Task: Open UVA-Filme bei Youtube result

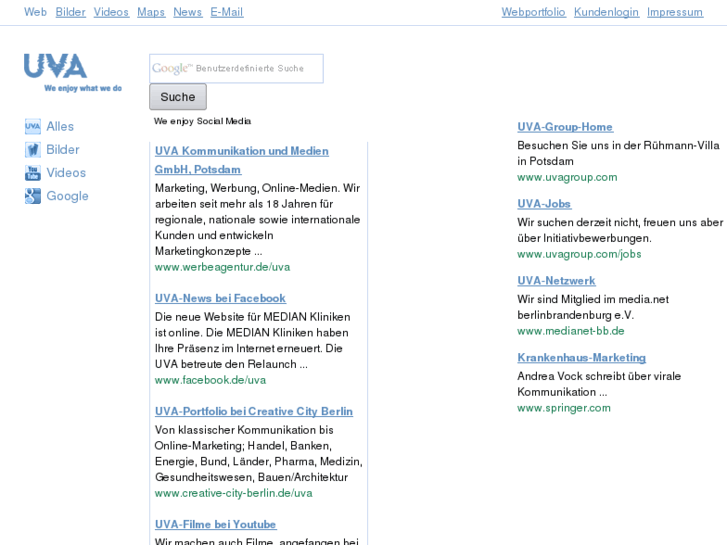Action: (x=216, y=524)
